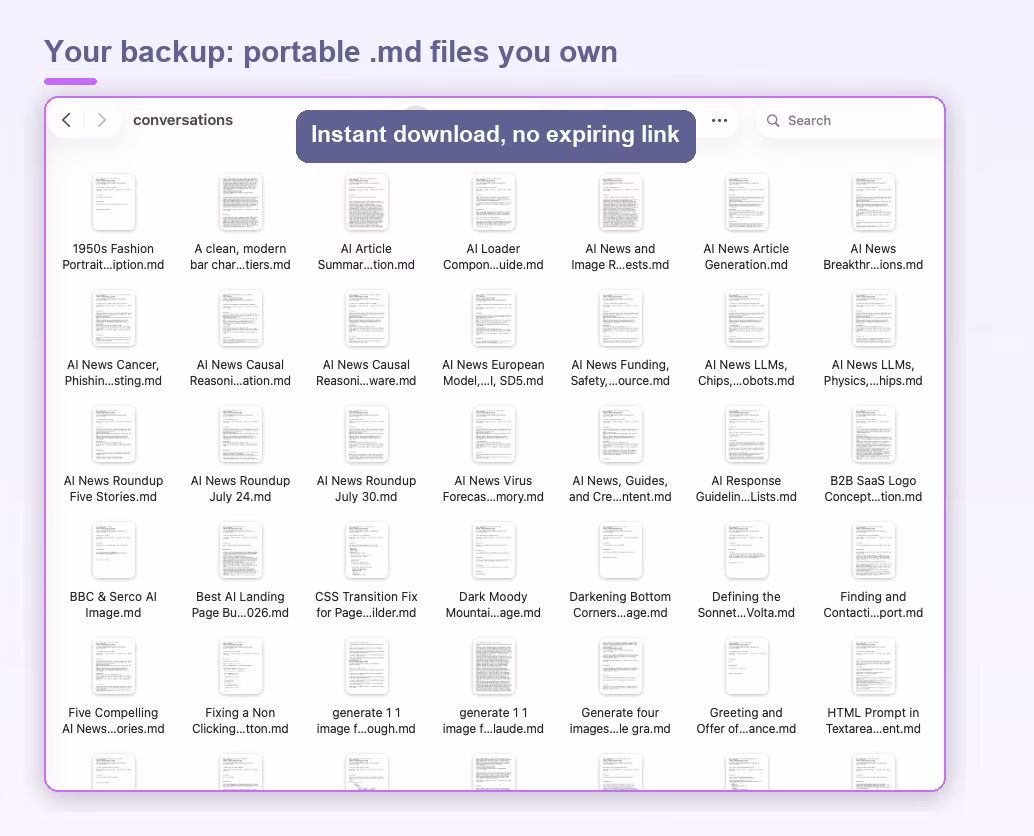The width and height of the screenshot is (1034, 836).
Task: Select AI News Cancer, Phishin...sting.md icon
Action: click(113, 318)
